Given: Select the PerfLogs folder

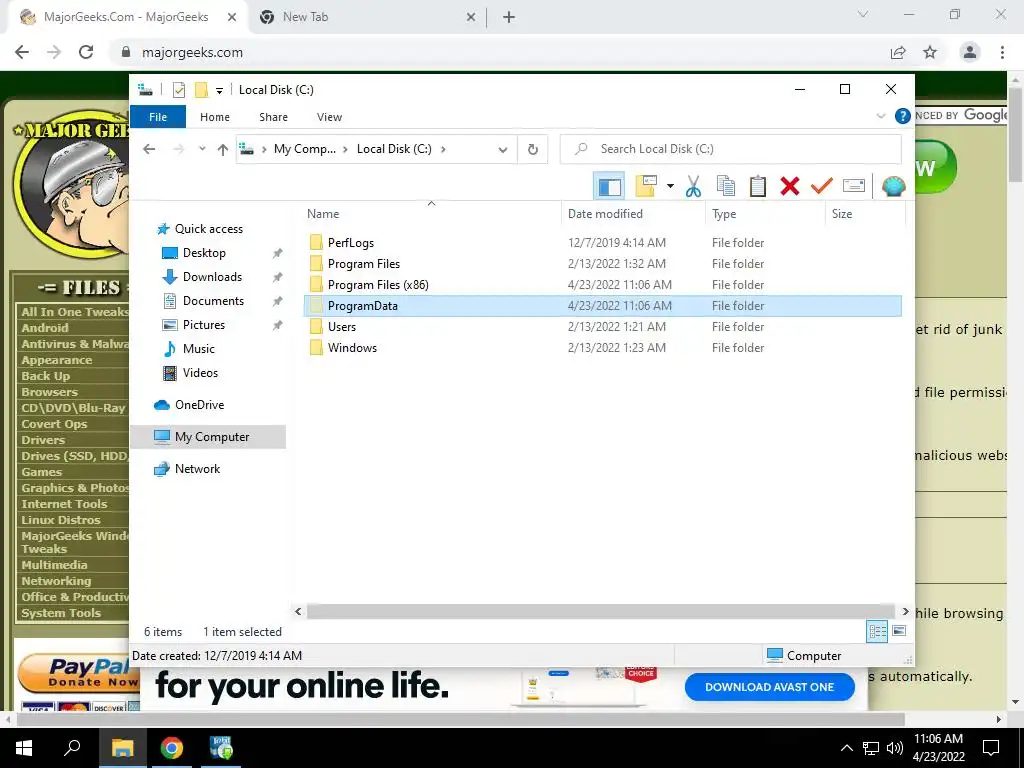Looking at the screenshot, I should tap(351, 242).
